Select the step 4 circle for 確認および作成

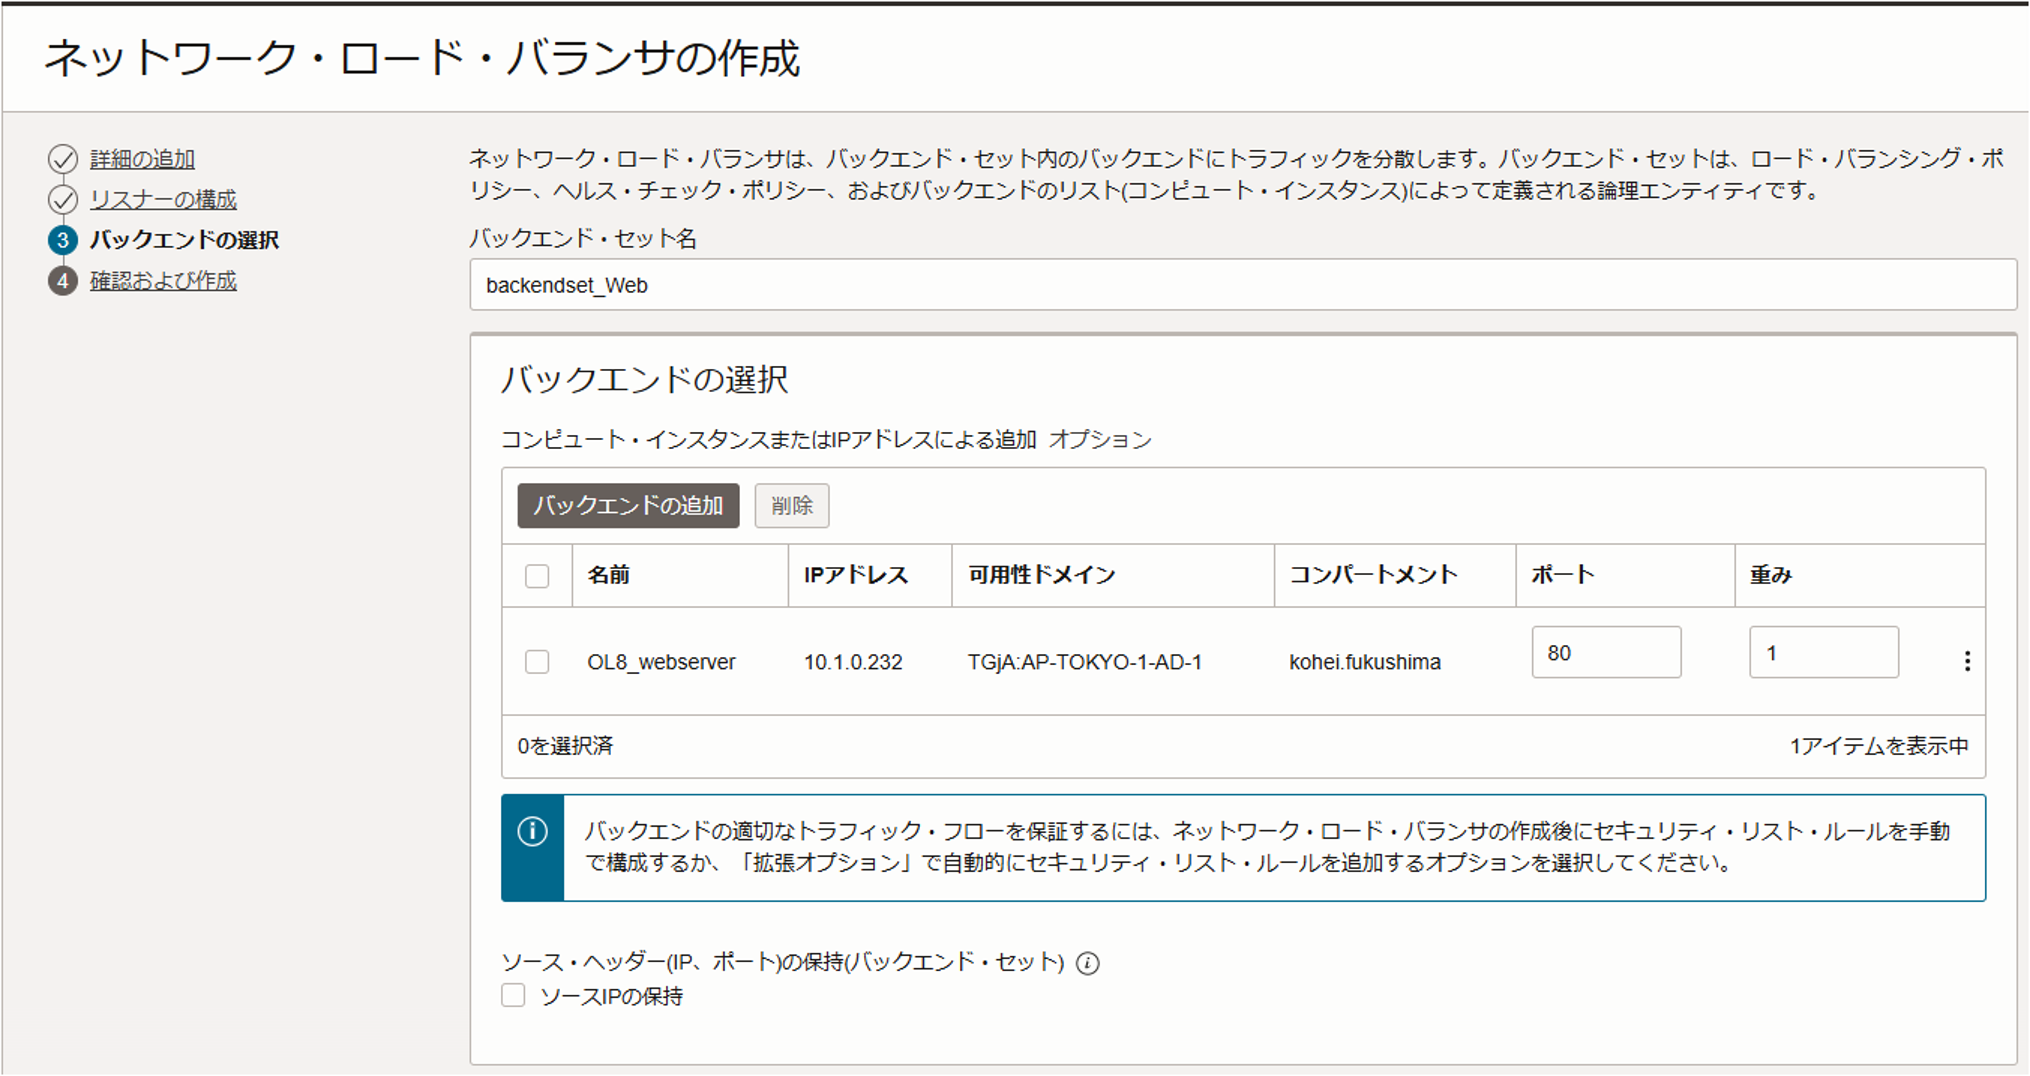click(x=63, y=281)
